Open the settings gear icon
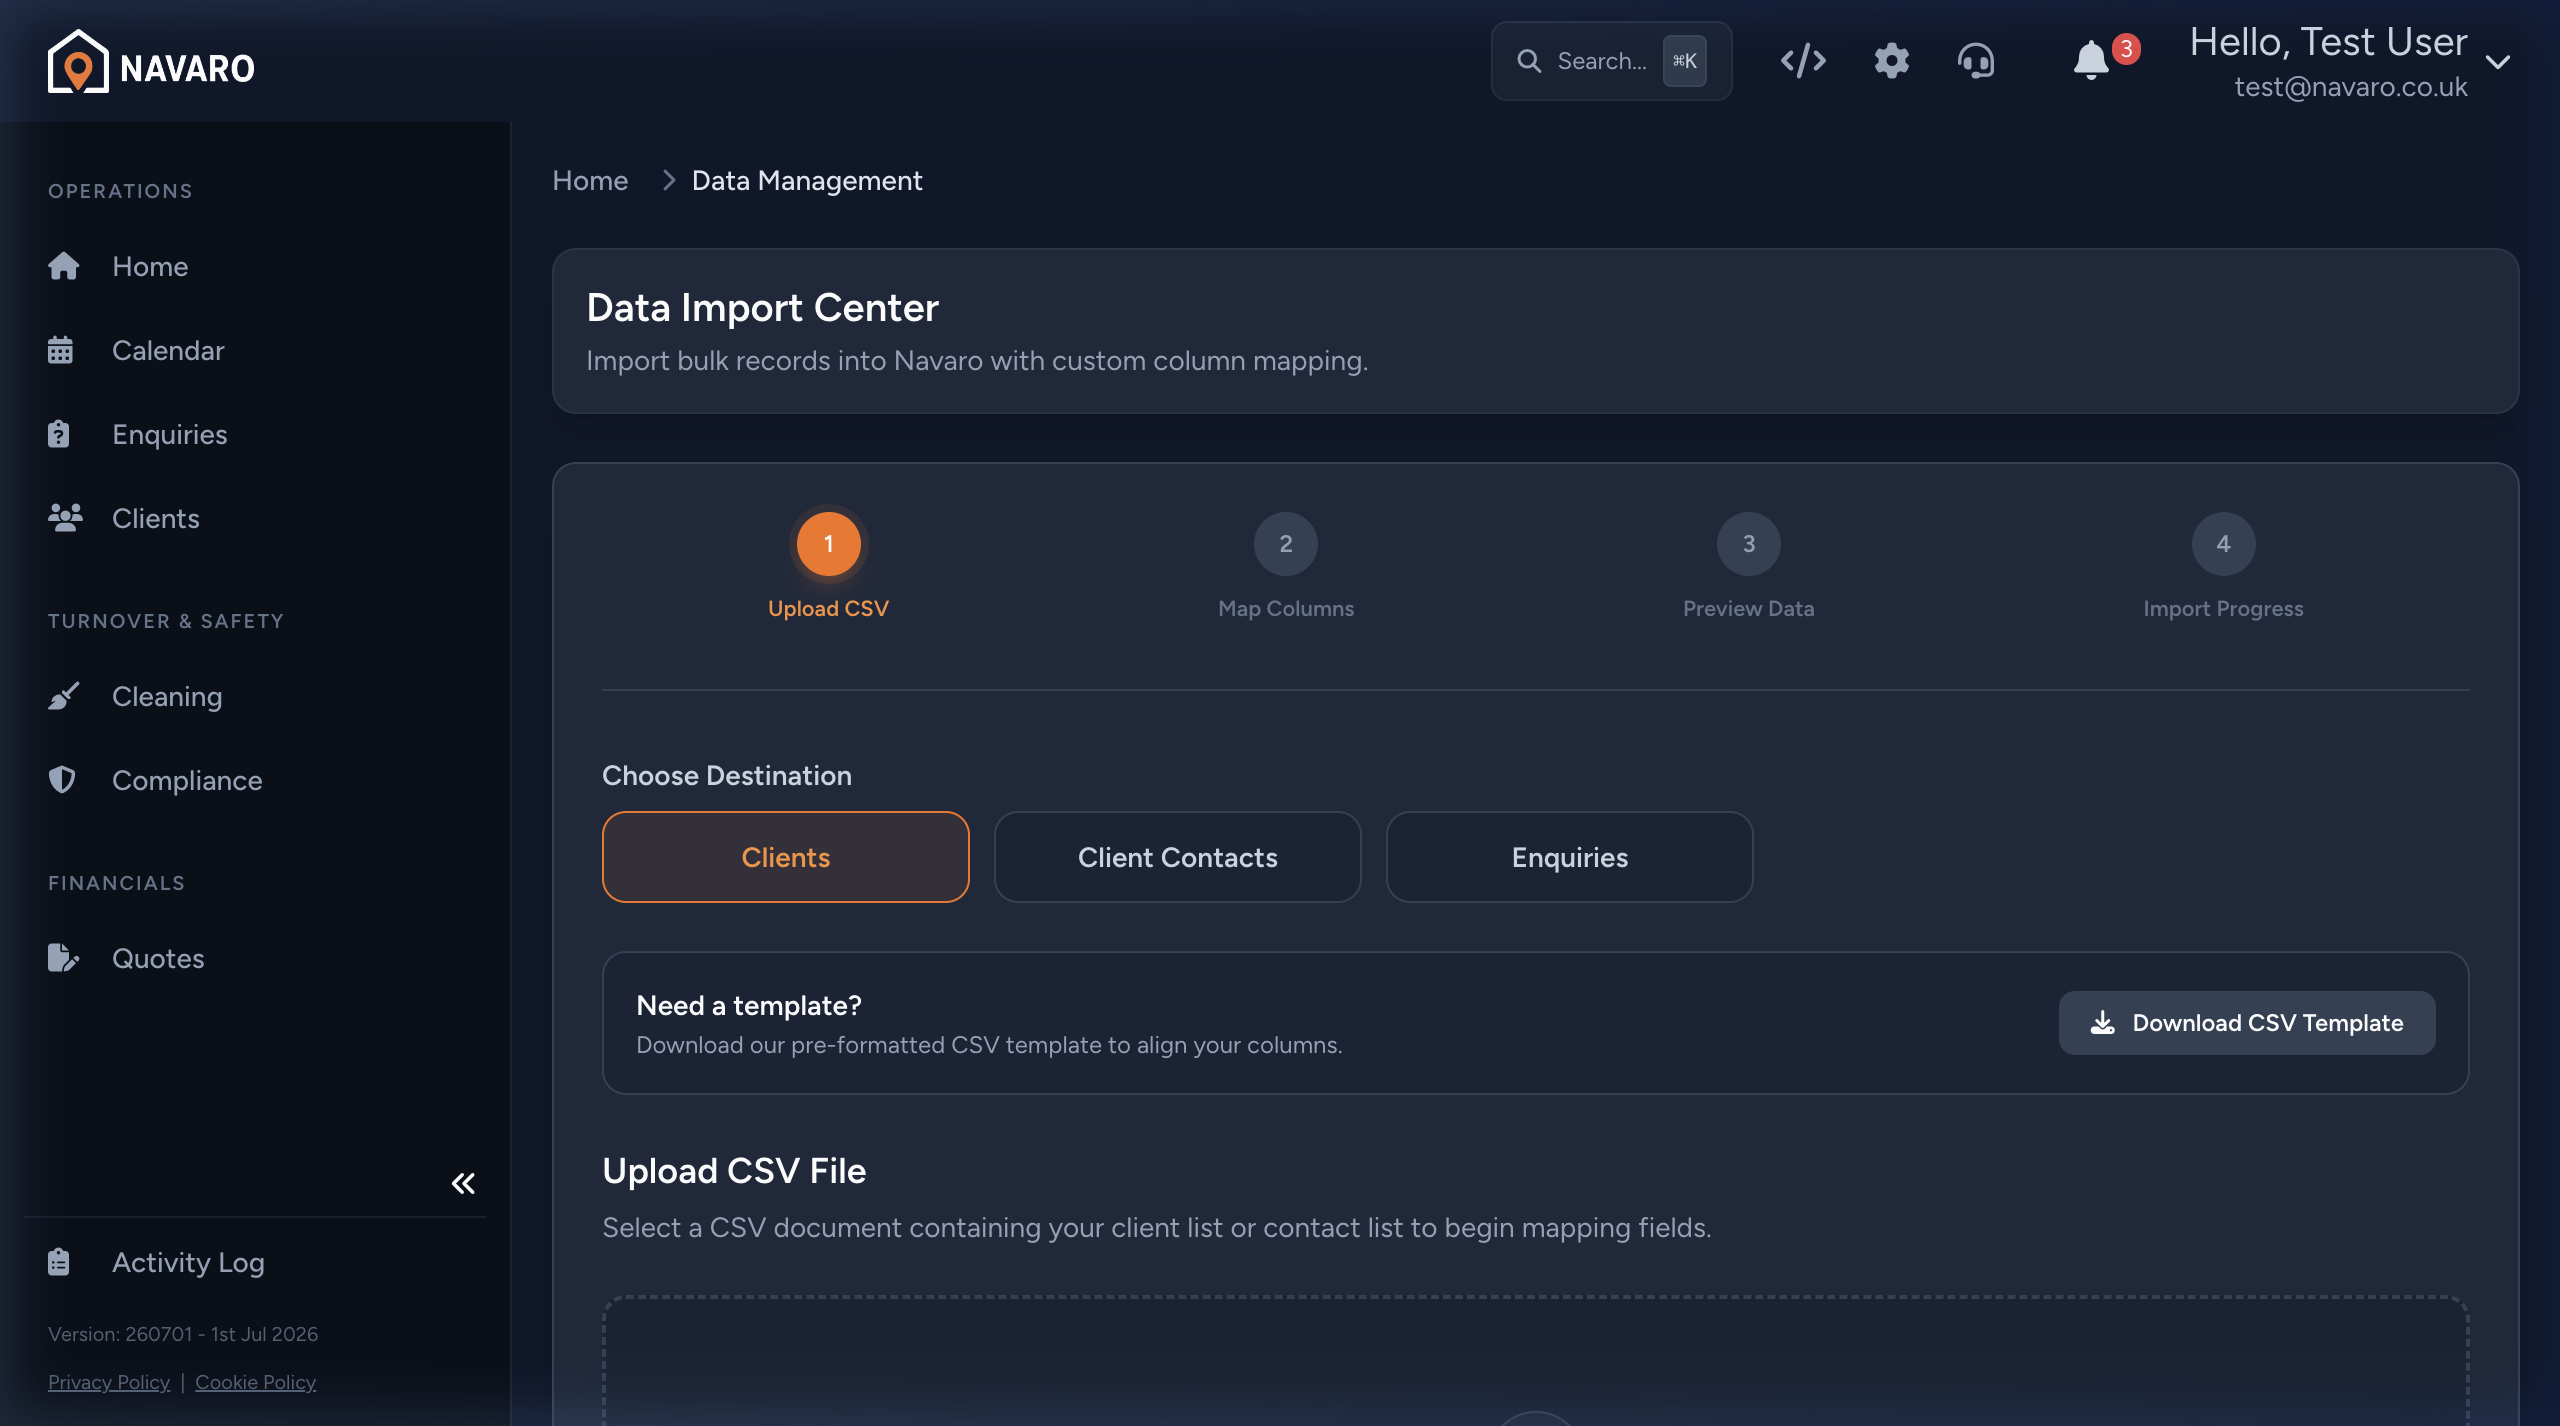 (1891, 61)
